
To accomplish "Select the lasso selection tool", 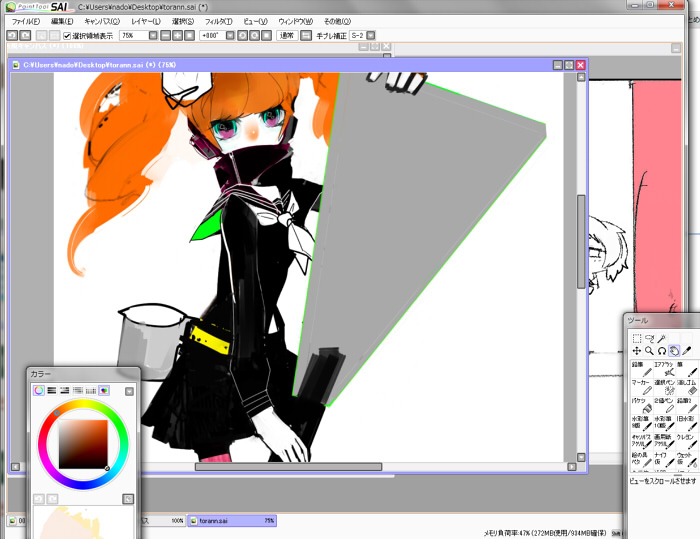I will pyautogui.click(x=649, y=338).
